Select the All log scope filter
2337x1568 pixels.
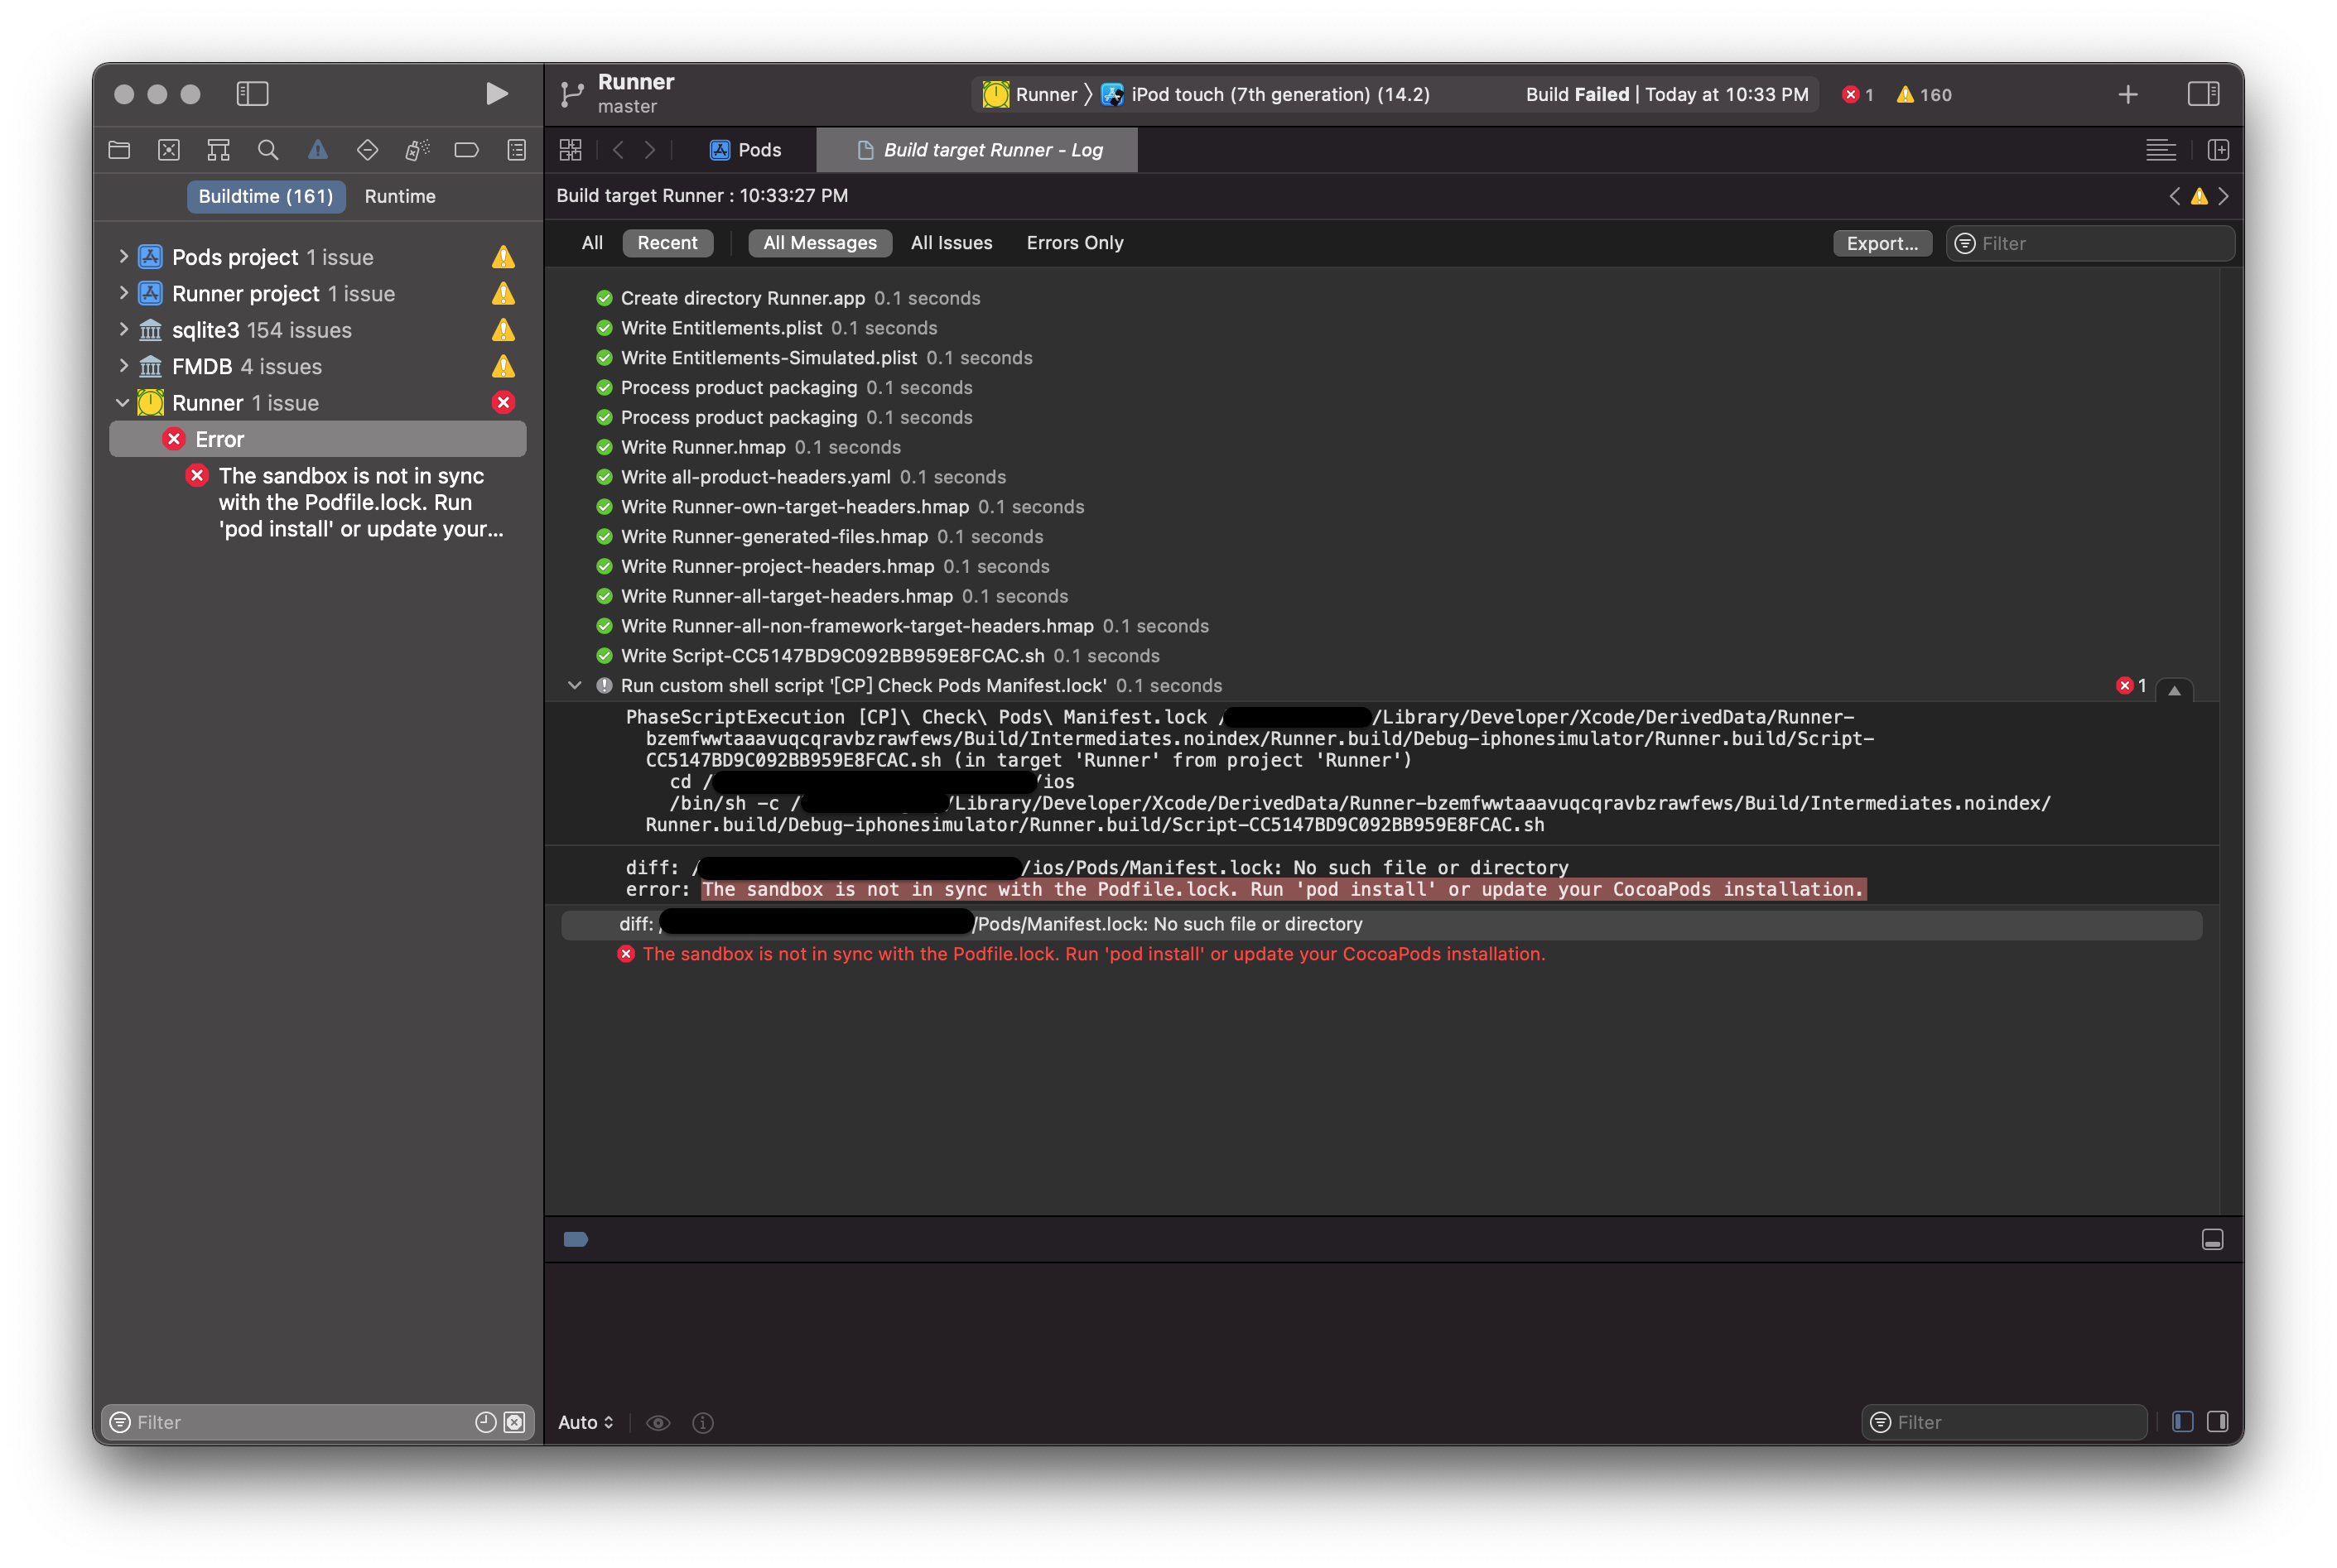pos(592,243)
